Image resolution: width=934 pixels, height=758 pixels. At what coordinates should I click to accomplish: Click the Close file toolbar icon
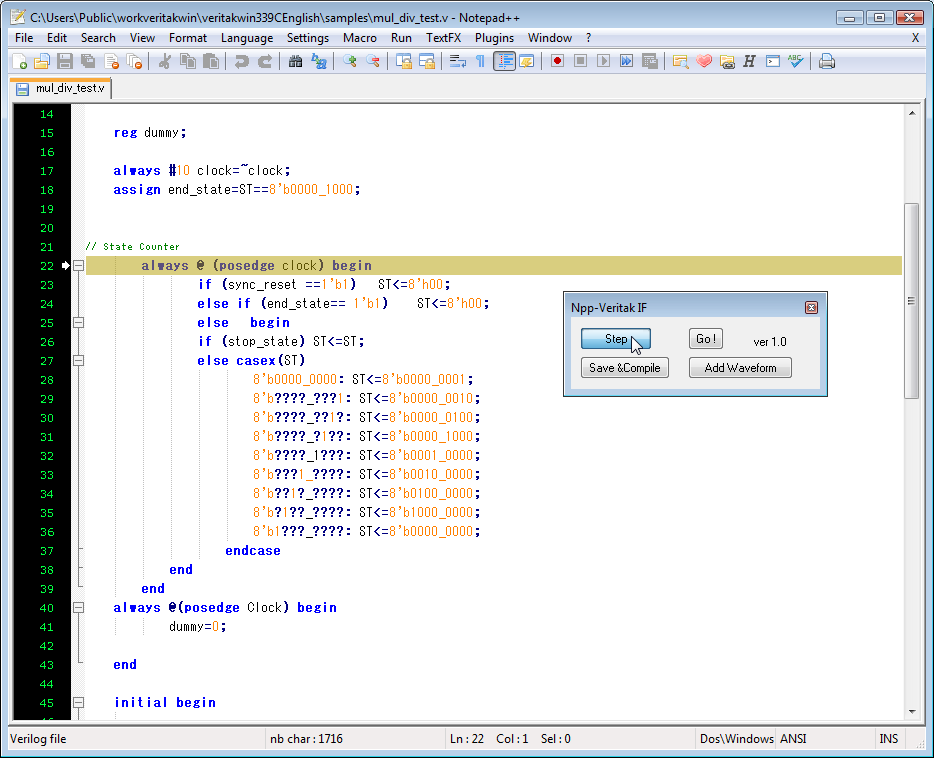click(111, 61)
